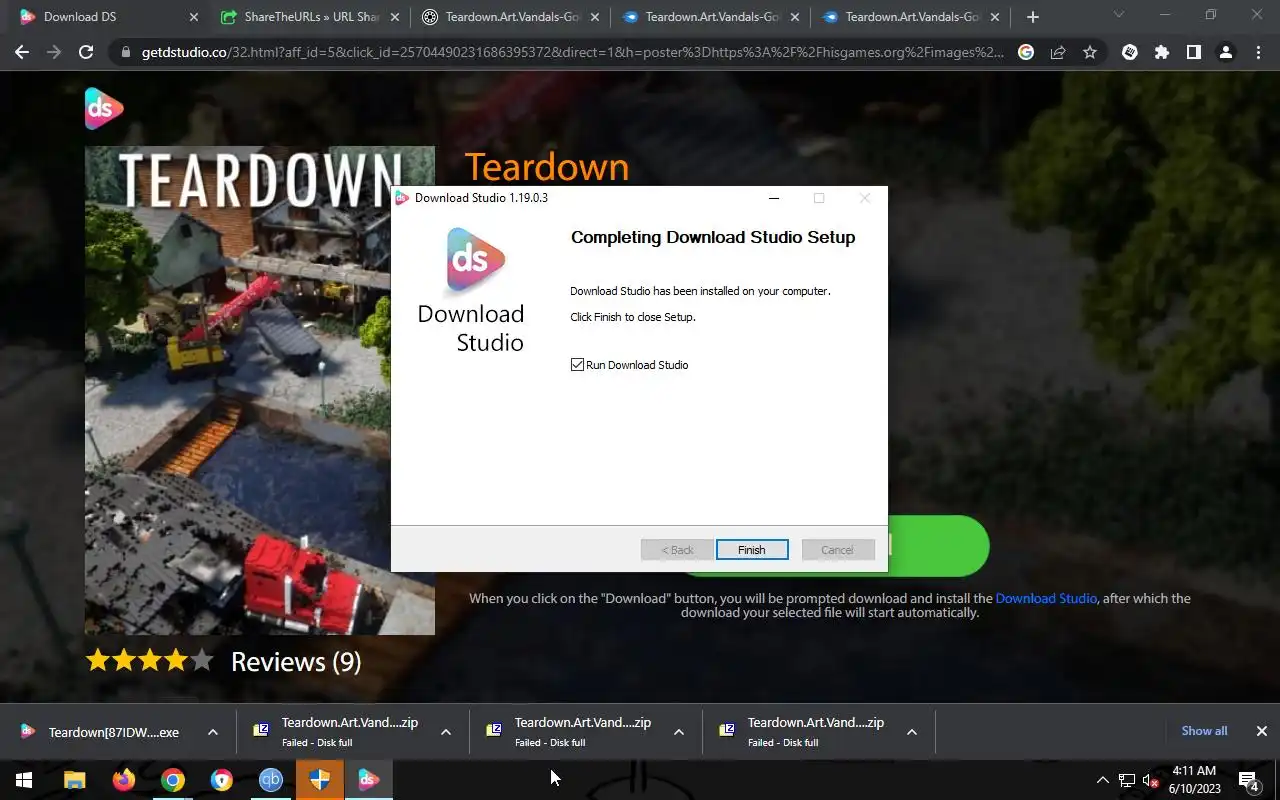This screenshot has height=800, width=1280.
Task: Open the Windows Start menu
Action: point(24,780)
